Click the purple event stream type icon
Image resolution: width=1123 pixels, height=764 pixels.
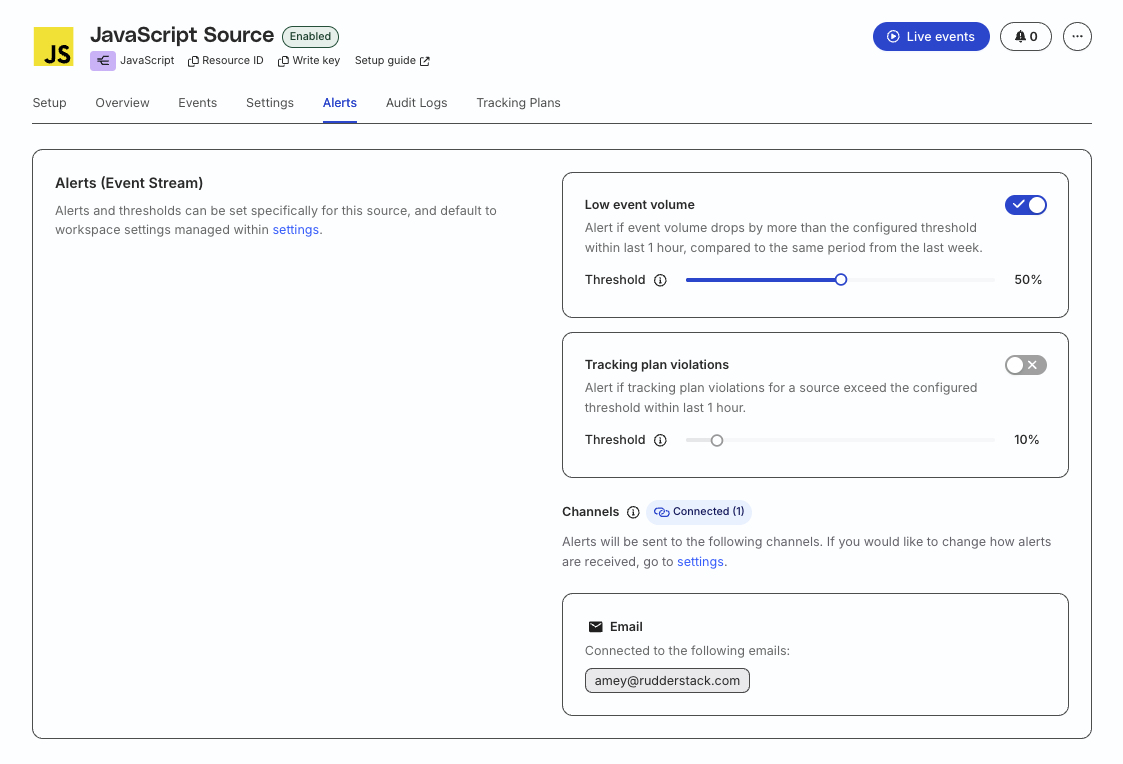click(102, 61)
